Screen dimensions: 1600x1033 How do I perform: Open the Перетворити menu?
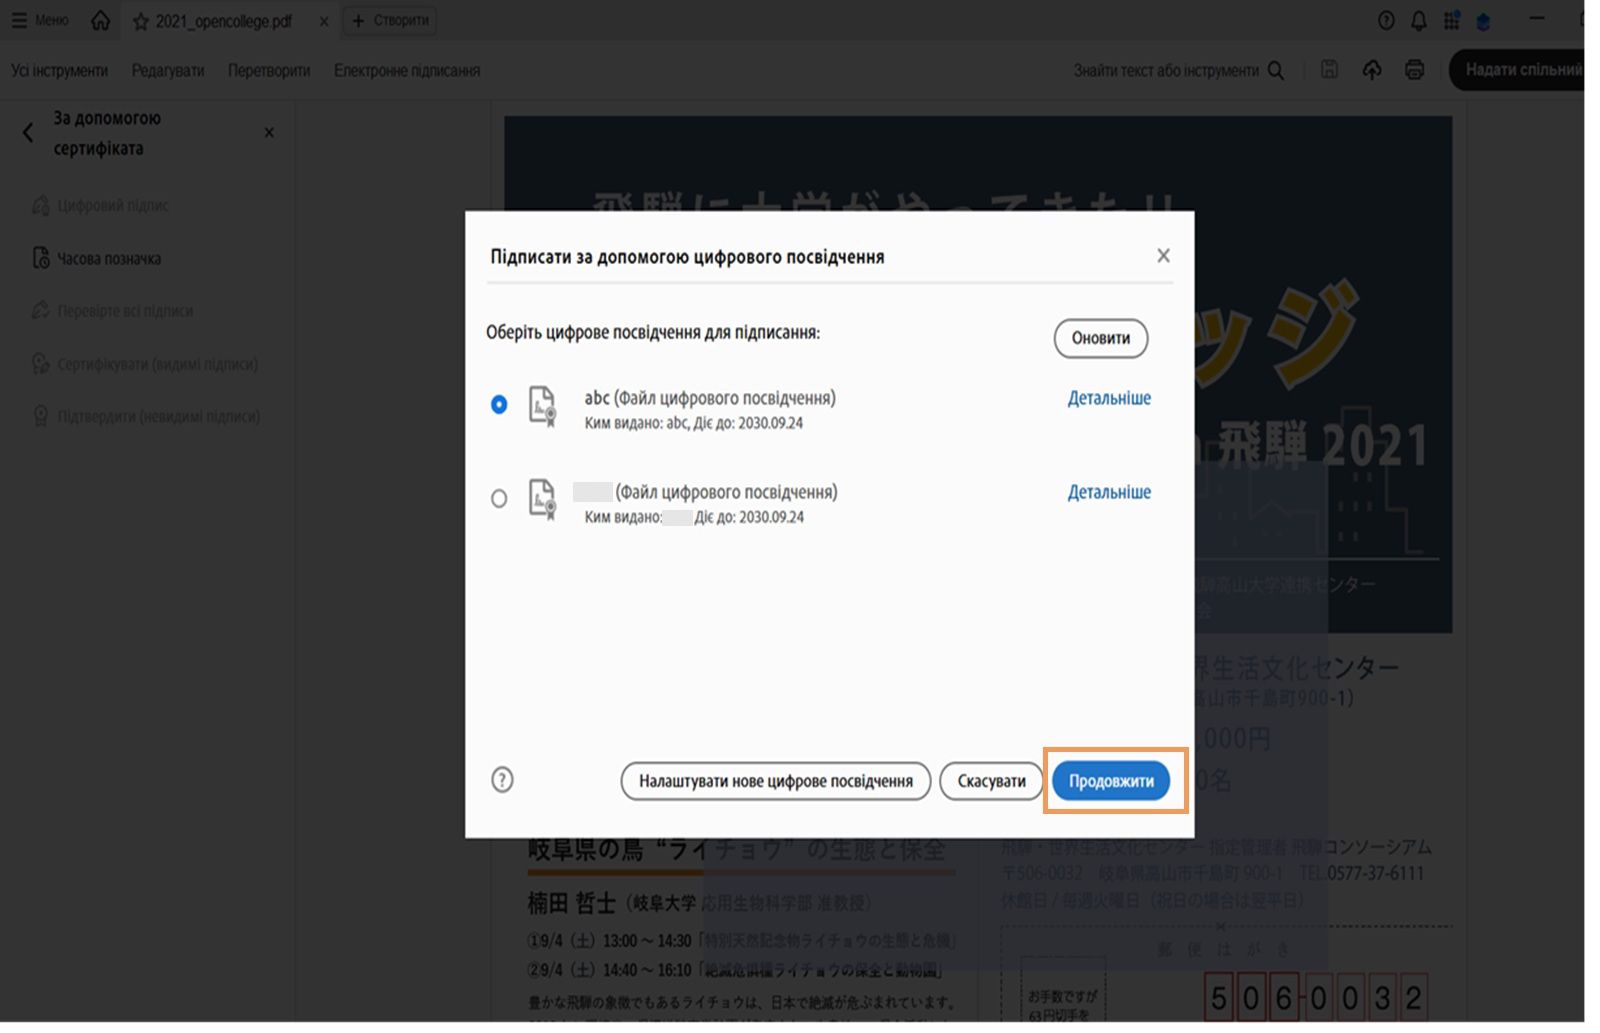click(269, 71)
